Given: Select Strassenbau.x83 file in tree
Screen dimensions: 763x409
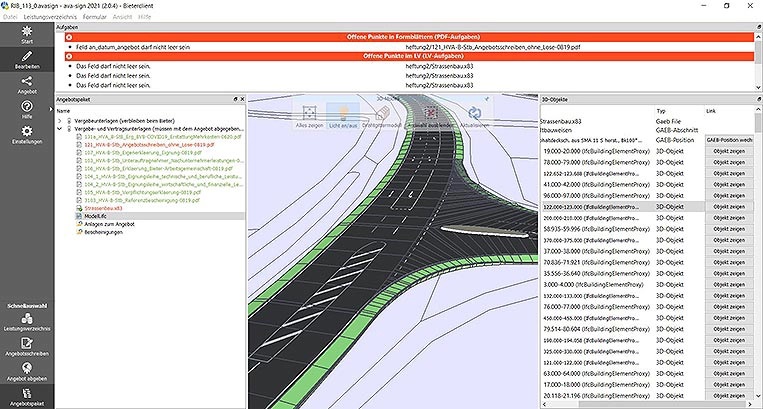Looking at the screenshot, I should (x=103, y=208).
